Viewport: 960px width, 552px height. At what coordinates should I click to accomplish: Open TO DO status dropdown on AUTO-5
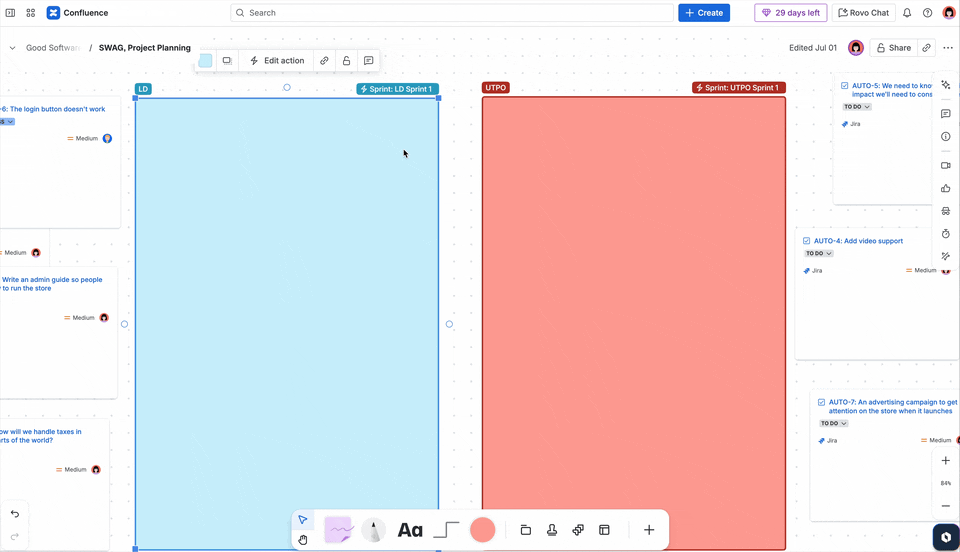(x=857, y=106)
